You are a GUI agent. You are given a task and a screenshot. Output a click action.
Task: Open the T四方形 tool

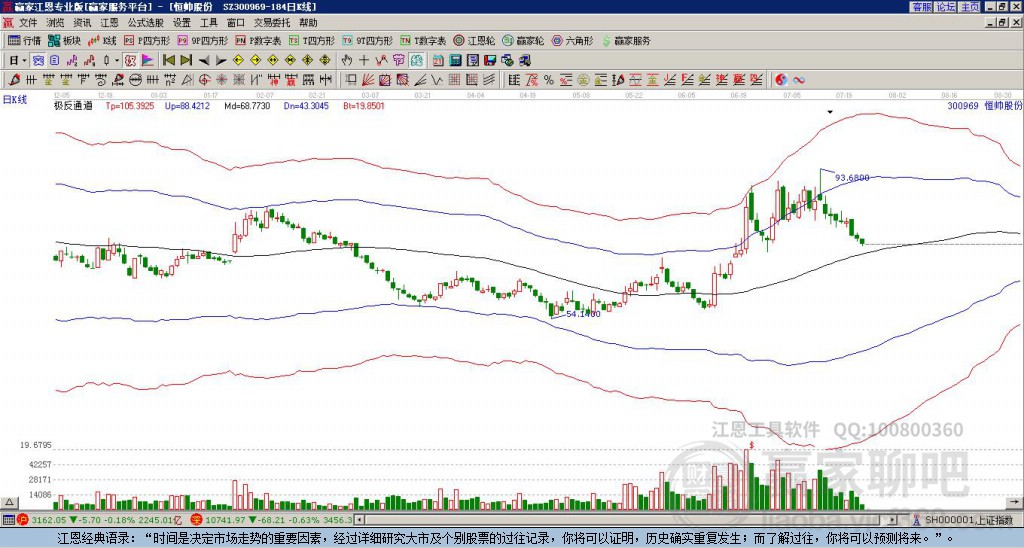(312, 40)
